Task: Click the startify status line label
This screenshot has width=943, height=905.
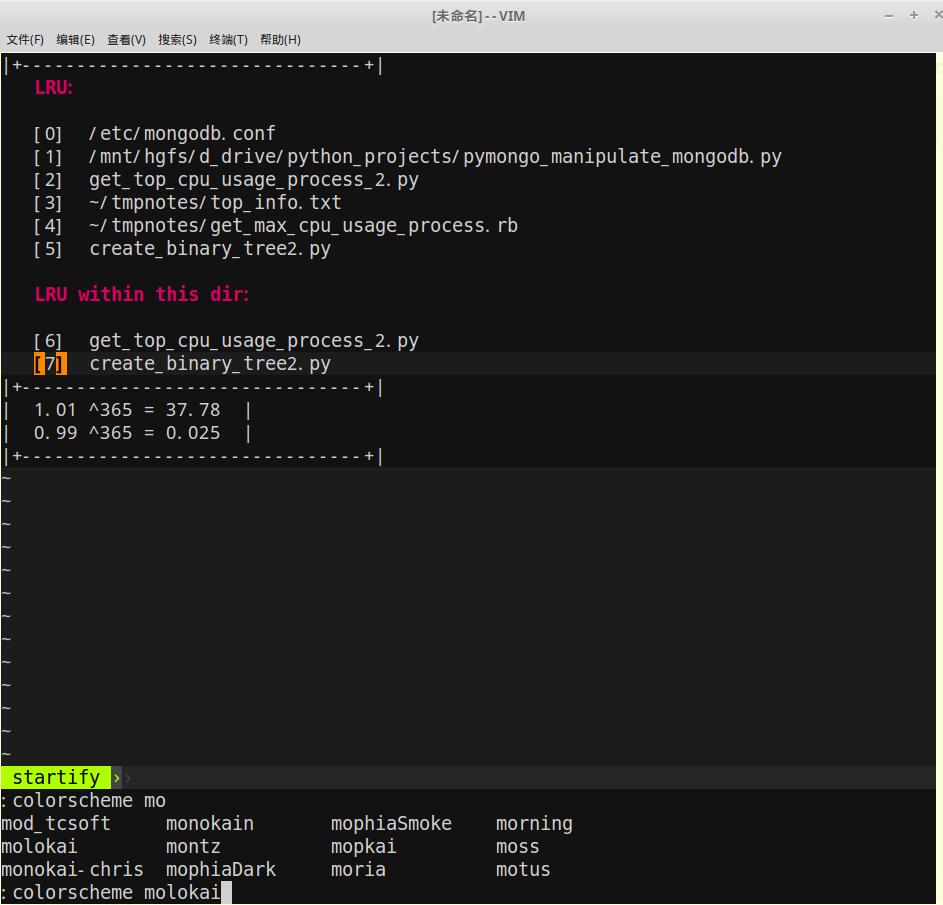Action: tap(56, 777)
